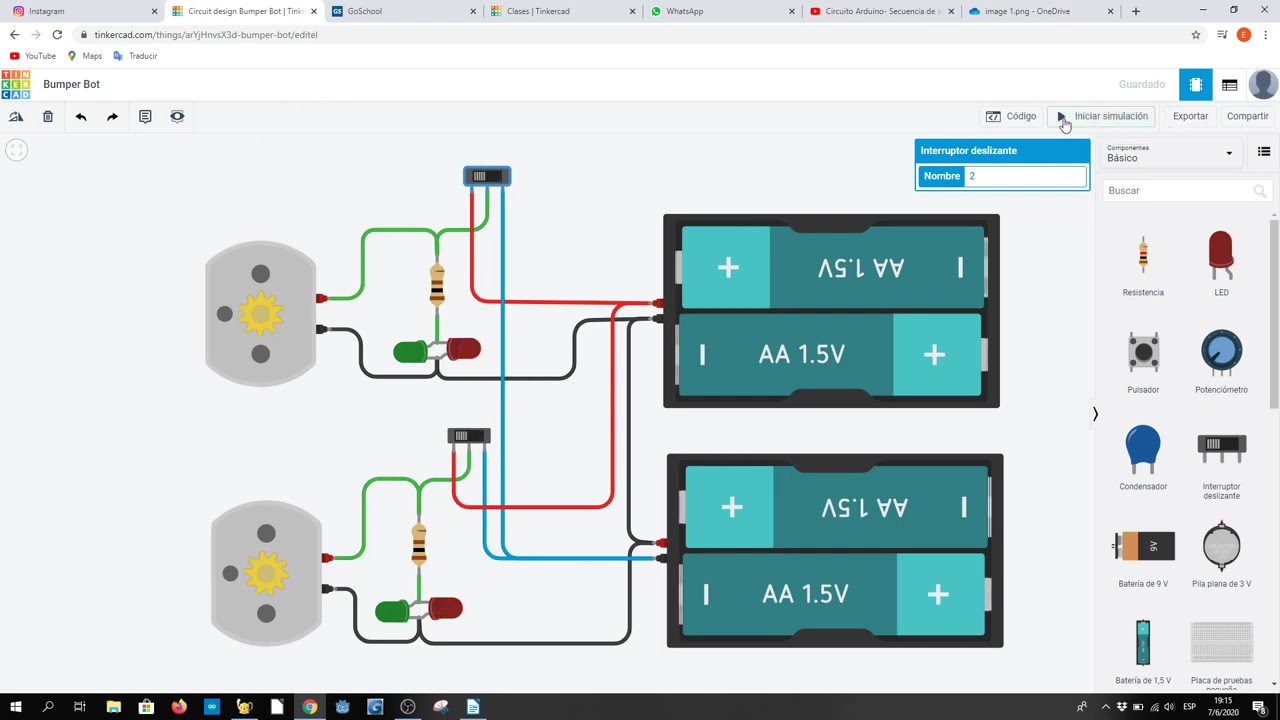Screen dimensions: 1280x720
Task: Select the Resistencia component
Action: click(x=1143, y=266)
